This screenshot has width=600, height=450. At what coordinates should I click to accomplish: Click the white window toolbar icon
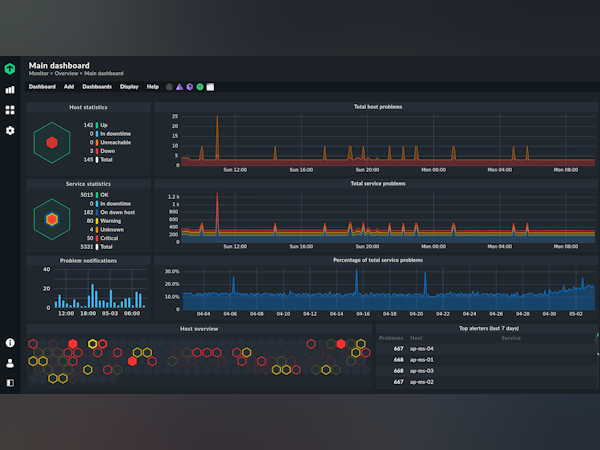[210, 87]
